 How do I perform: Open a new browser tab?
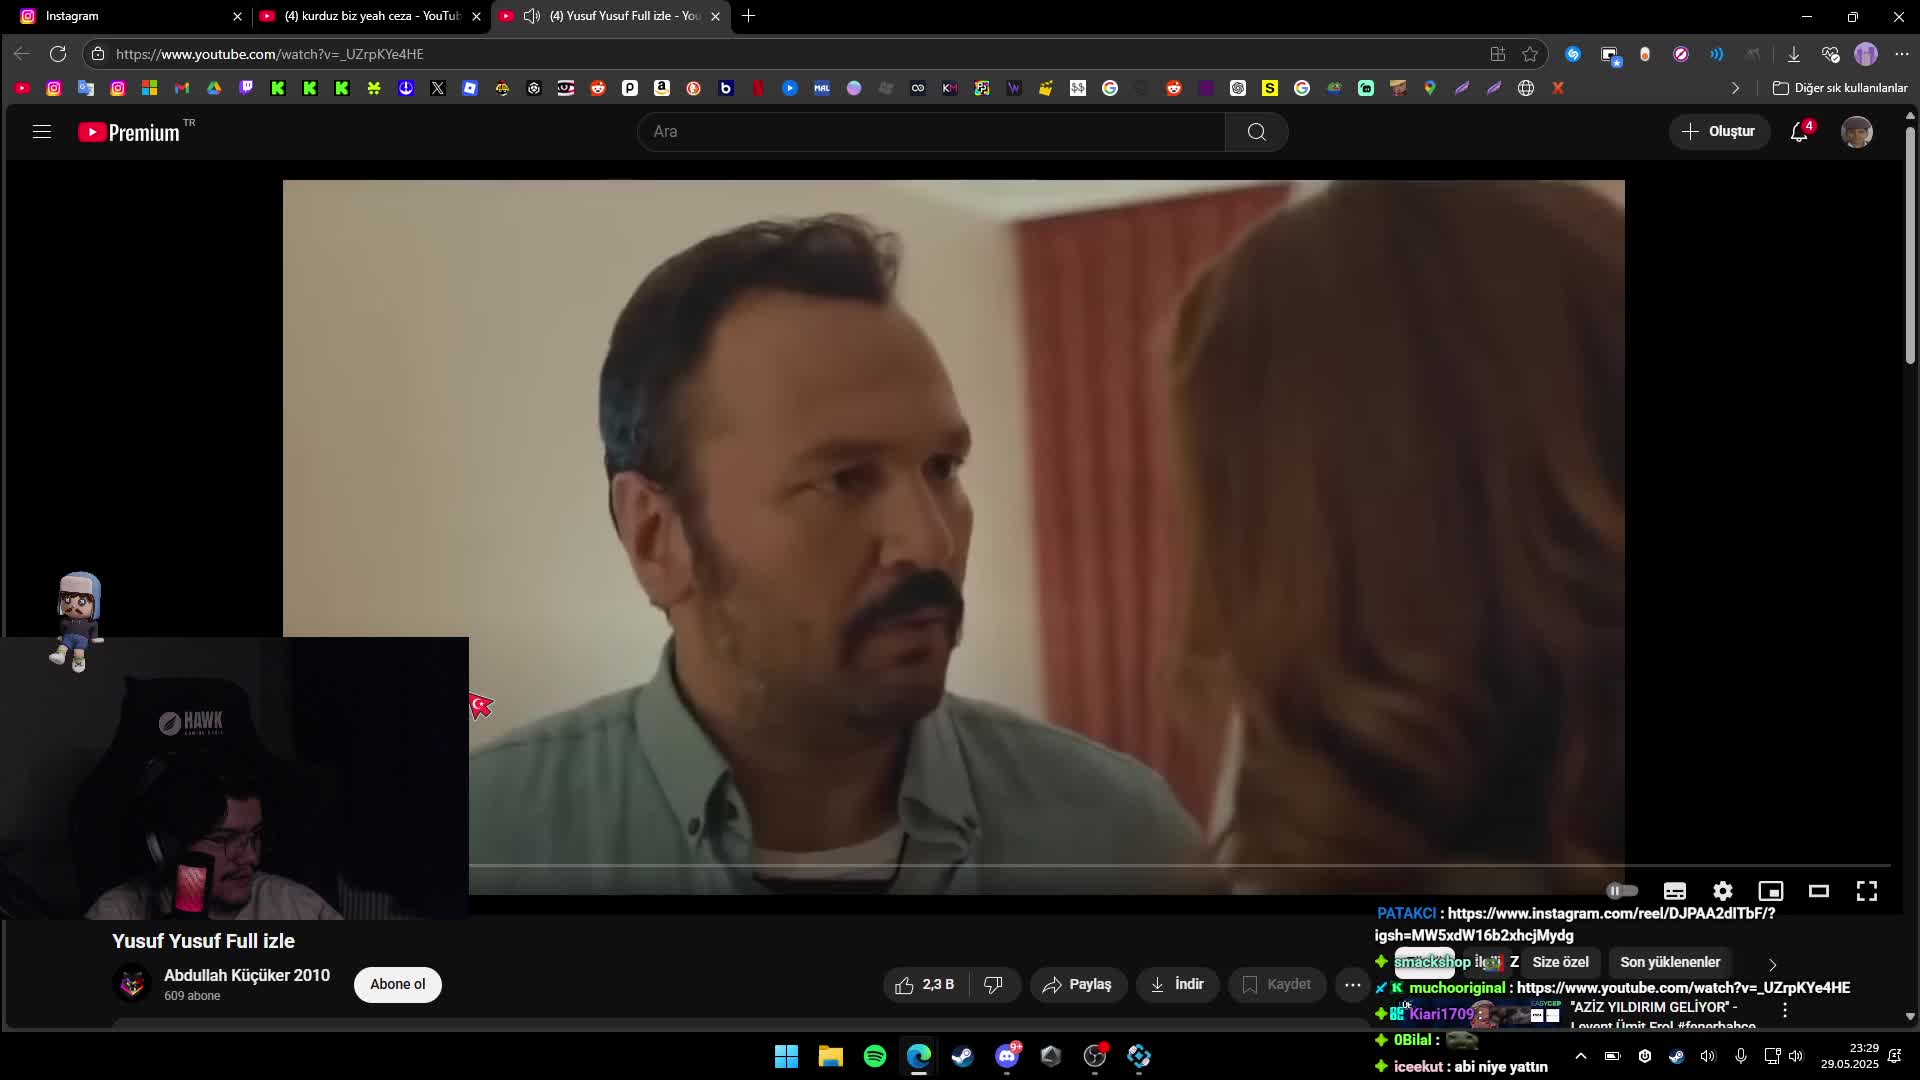(x=749, y=16)
